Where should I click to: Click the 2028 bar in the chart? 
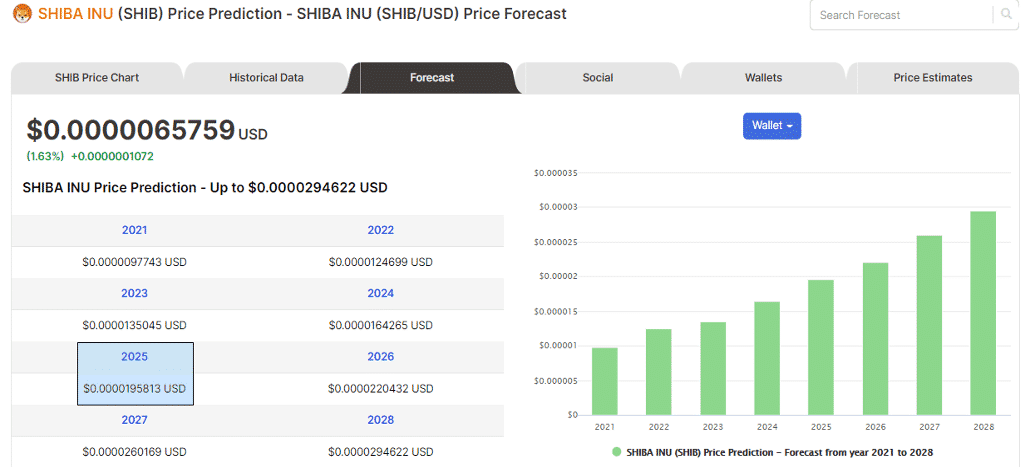[x=983, y=314]
